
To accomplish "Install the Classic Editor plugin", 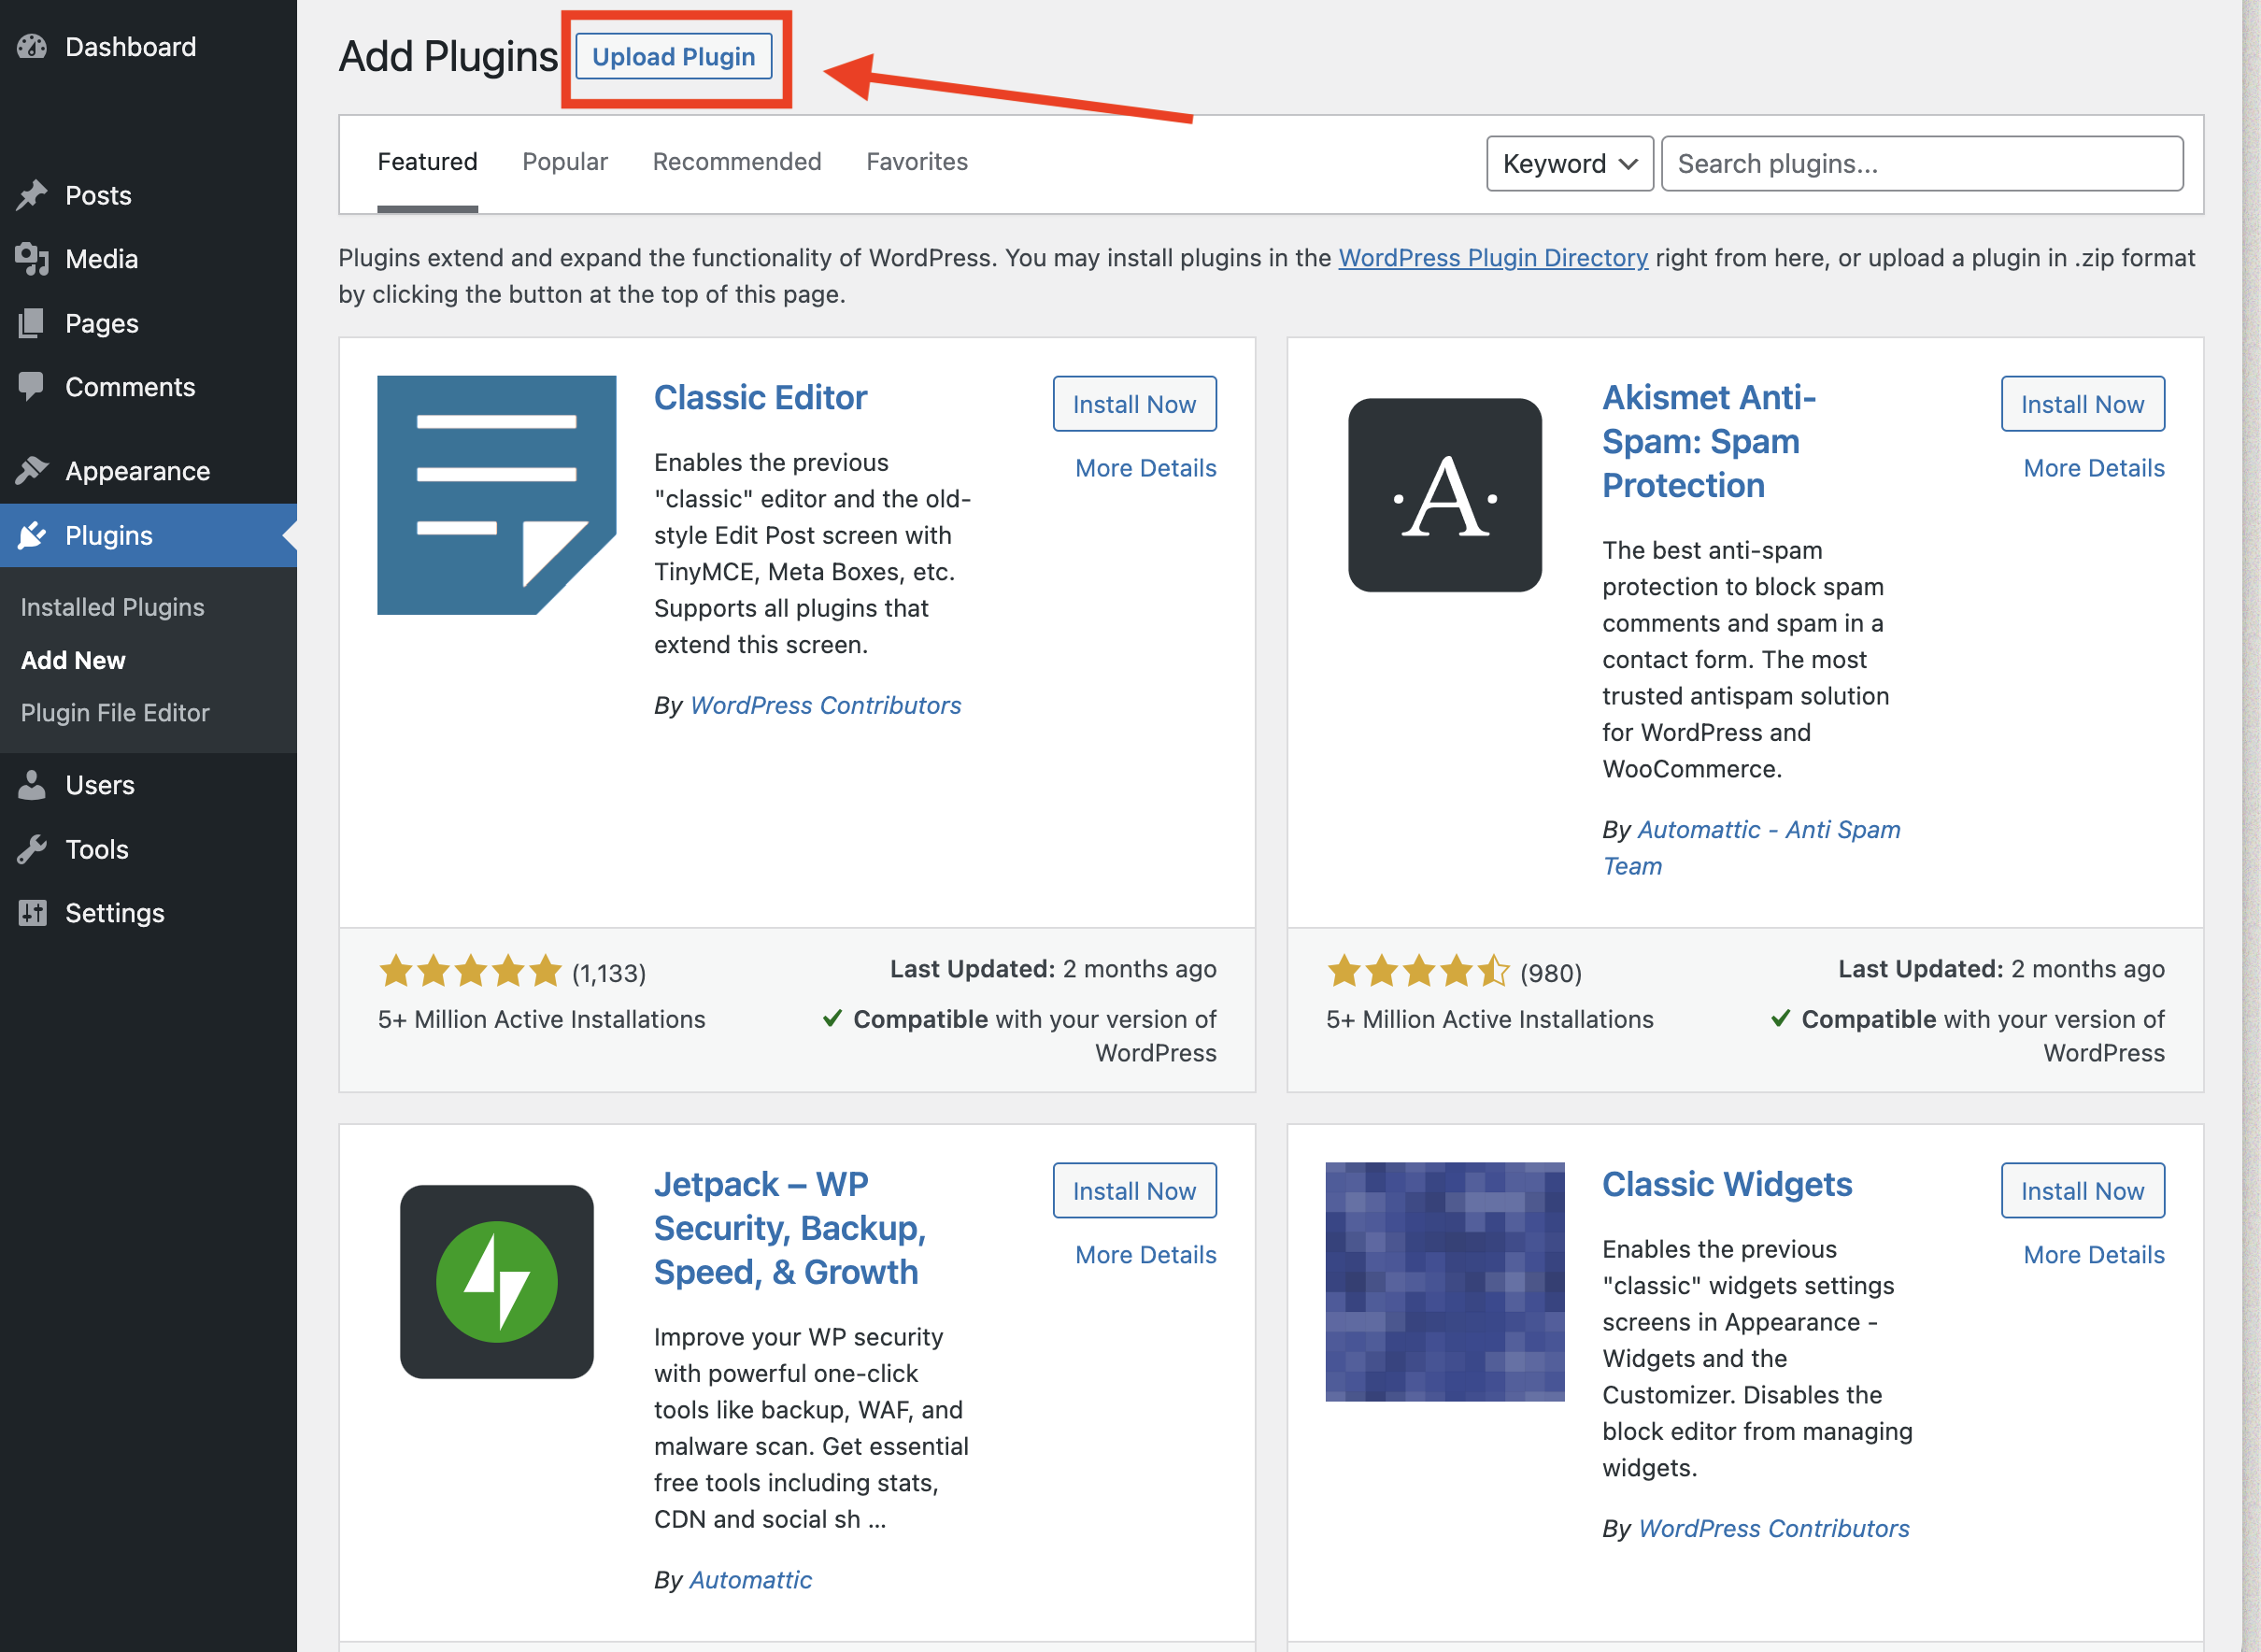I will point(1134,404).
